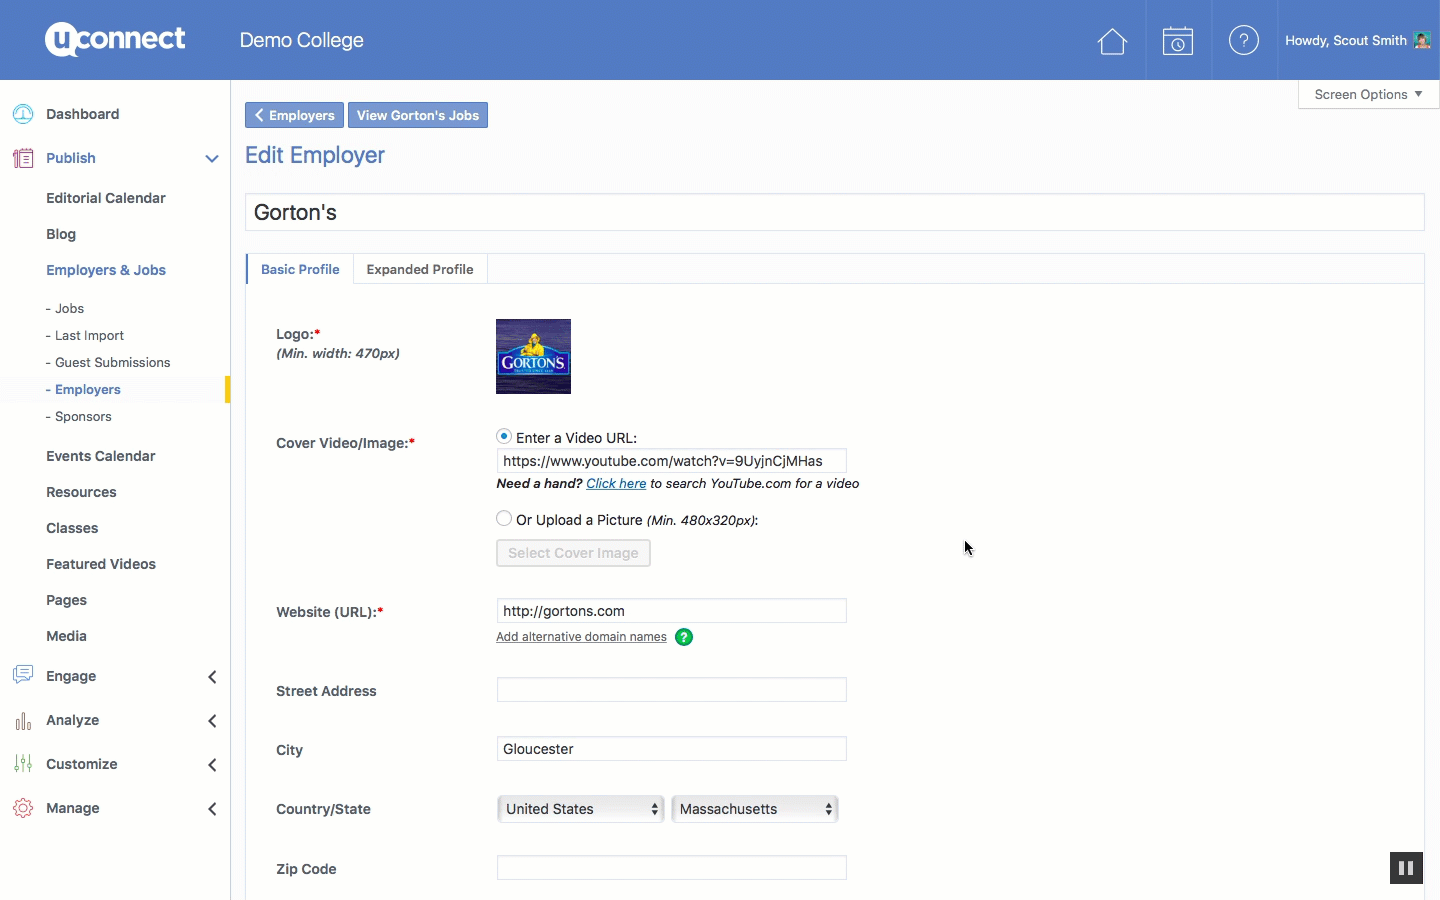1440x900 pixels.
Task: Click the green help icon beside alternative domains
Action: 684,637
